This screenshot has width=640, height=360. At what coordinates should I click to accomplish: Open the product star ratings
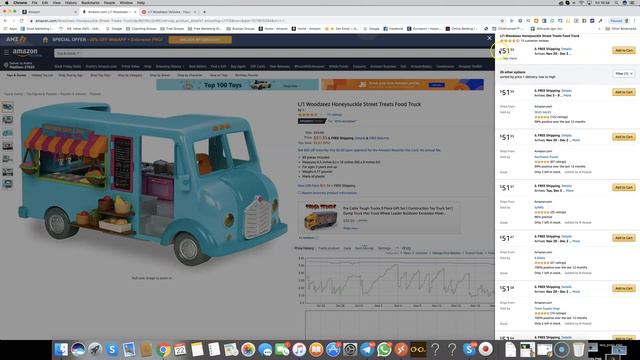(308, 115)
